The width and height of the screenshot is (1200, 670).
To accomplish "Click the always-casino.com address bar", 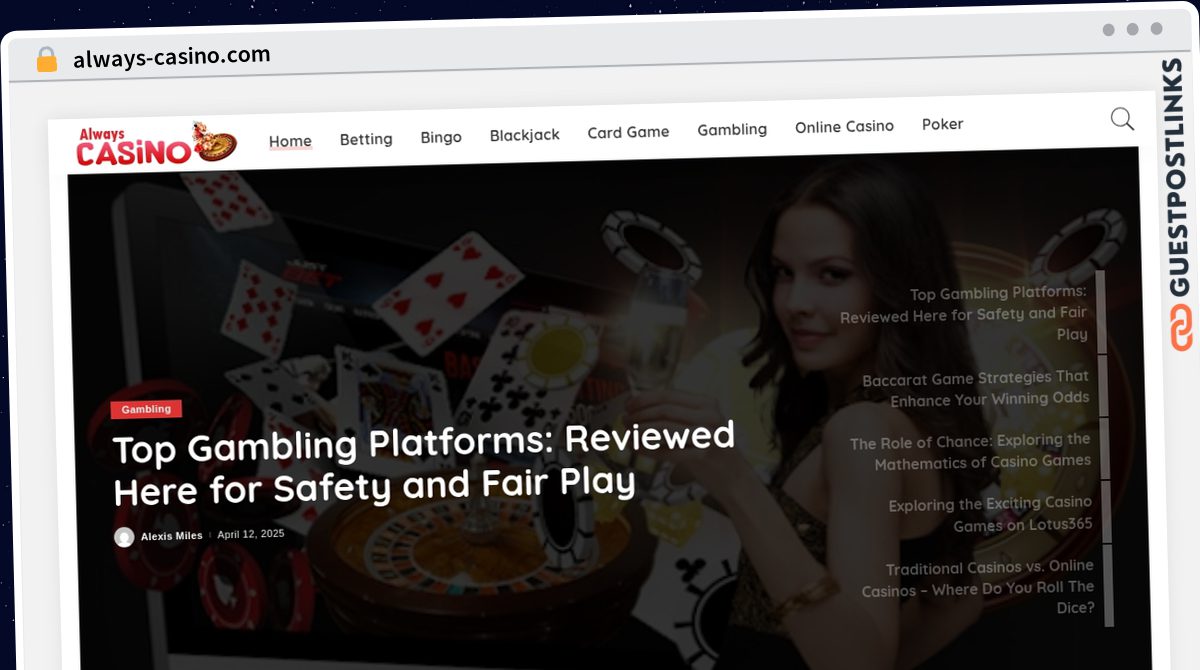I will click(172, 57).
